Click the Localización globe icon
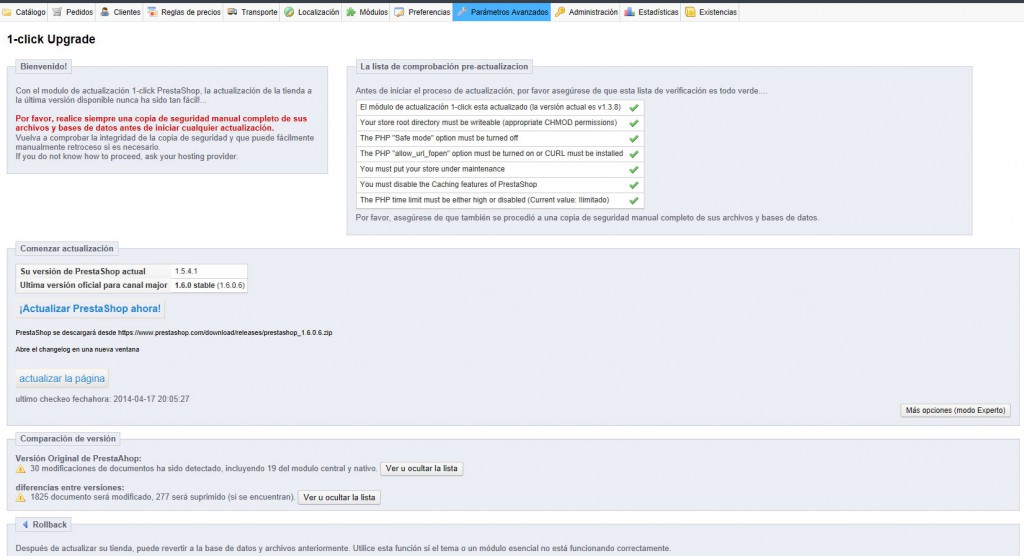This screenshot has height=556, width=1024. (x=289, y=12)
